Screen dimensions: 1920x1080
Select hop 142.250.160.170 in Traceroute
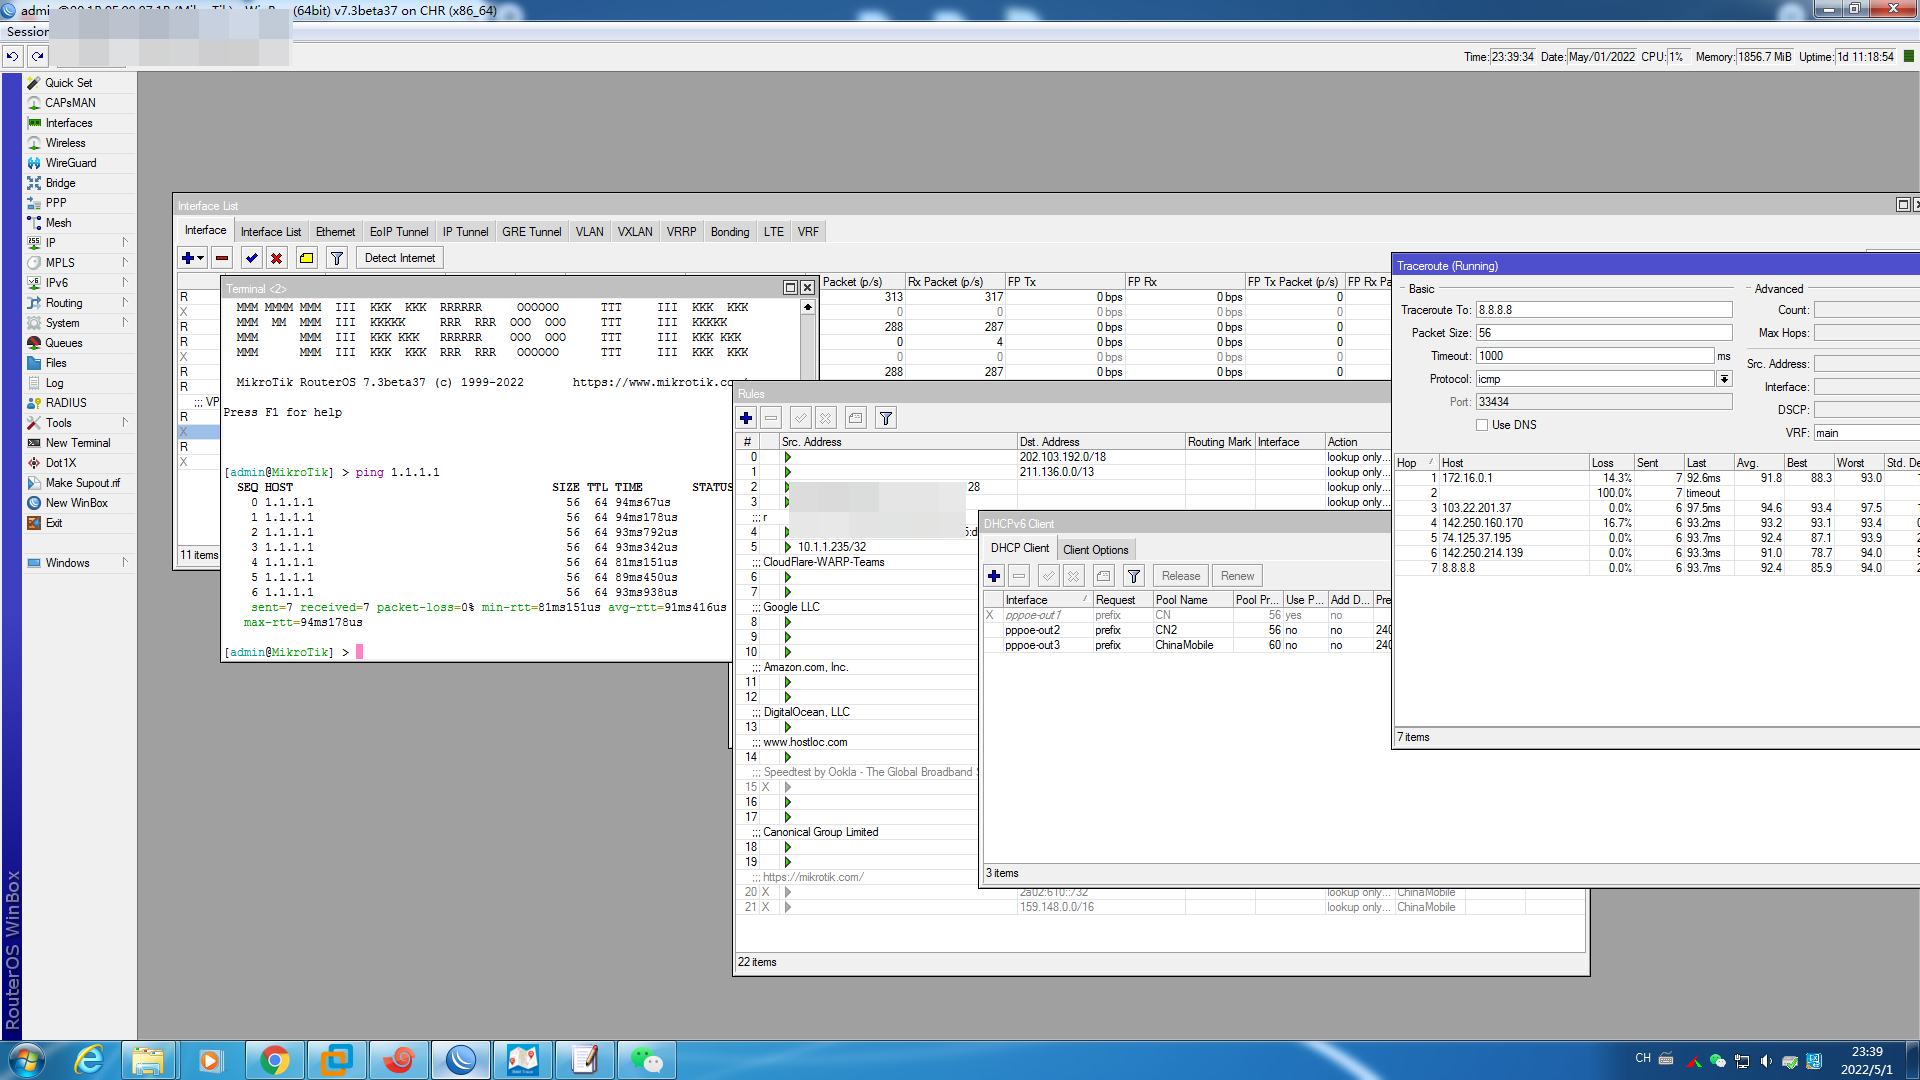[x=1657, y=523]
